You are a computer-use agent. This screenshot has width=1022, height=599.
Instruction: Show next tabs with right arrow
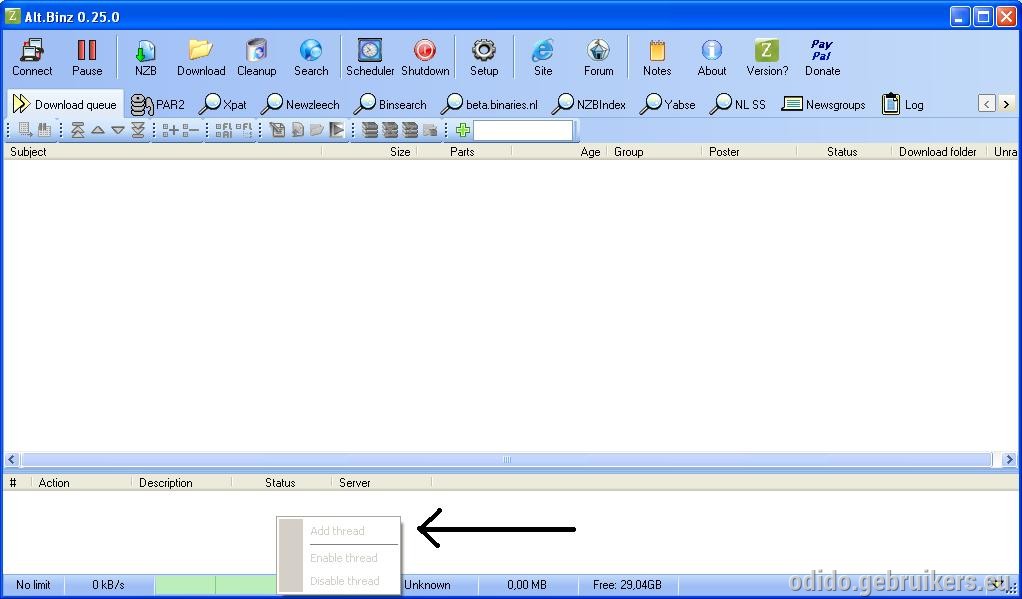1006,104
